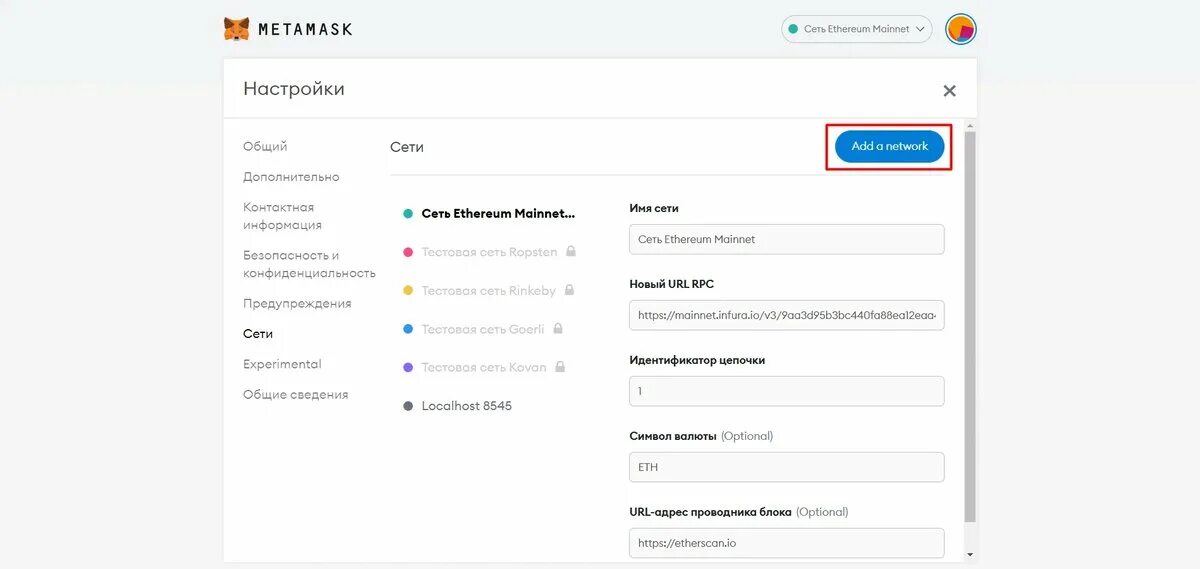This screenshot has width=1200, height=569.
Task: Focus the Идентификатор цепочки input field
Action: point(787,391)
